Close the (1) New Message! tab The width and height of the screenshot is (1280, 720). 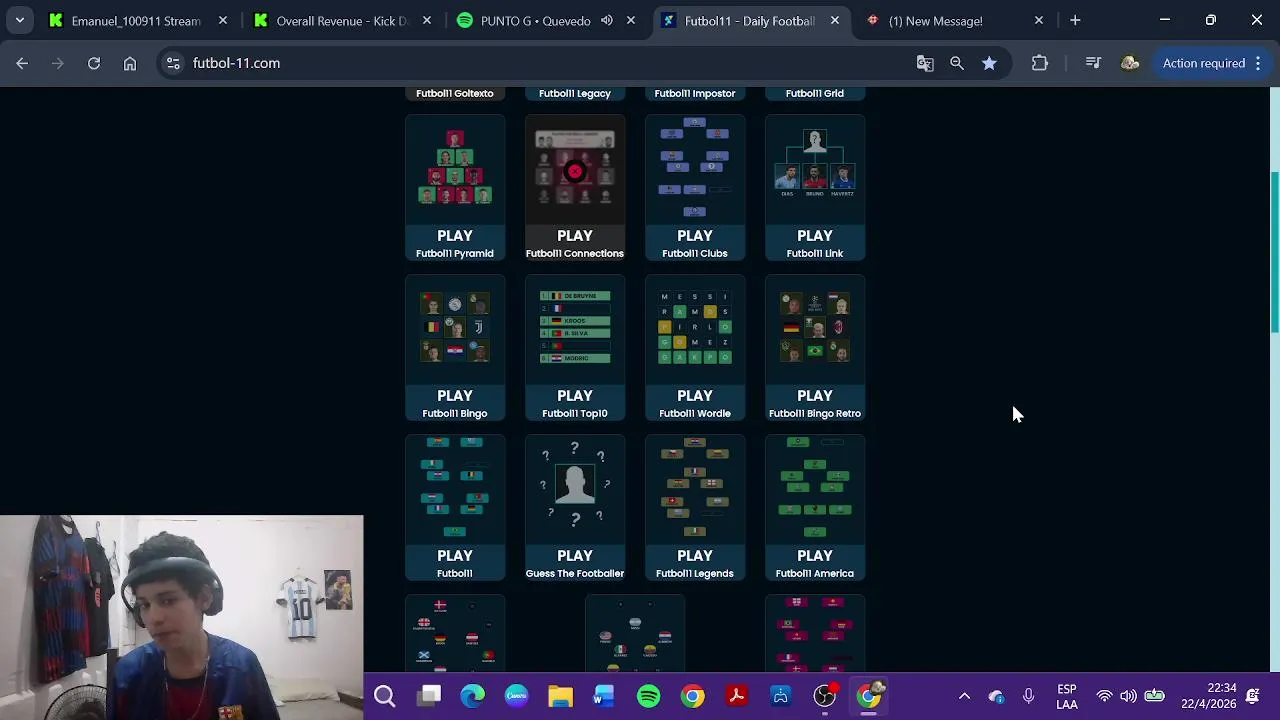tap(1039, 20)
